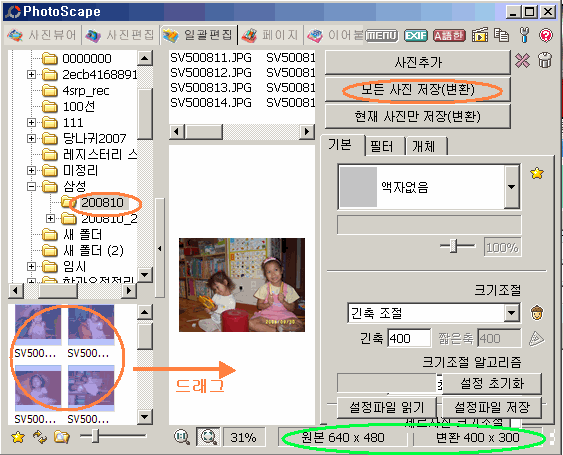Click the 설정파일 저장 button

click(492, 408)
